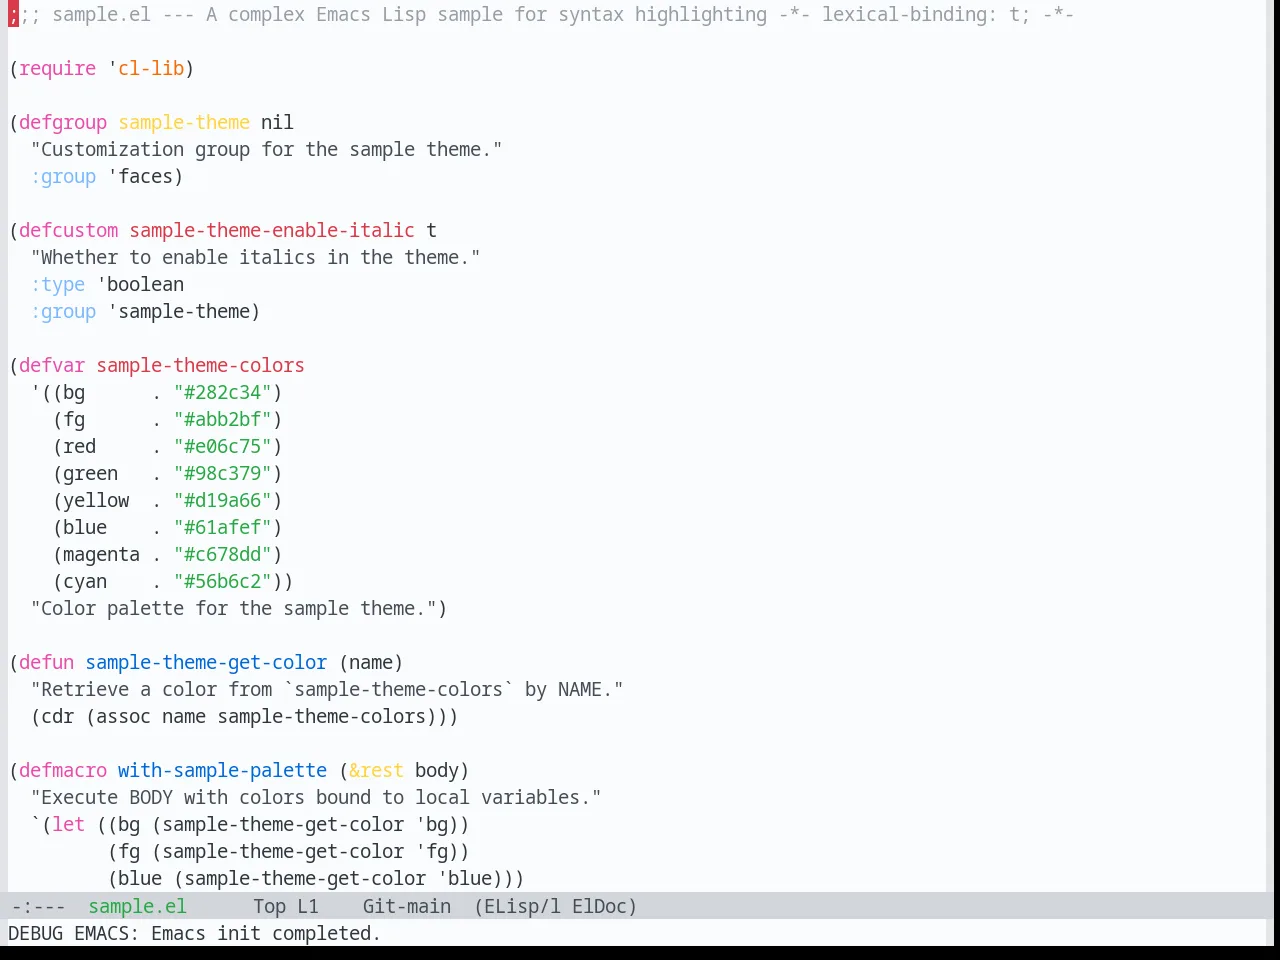Click the ElDoc minor mode indicator

click(599, 906)
